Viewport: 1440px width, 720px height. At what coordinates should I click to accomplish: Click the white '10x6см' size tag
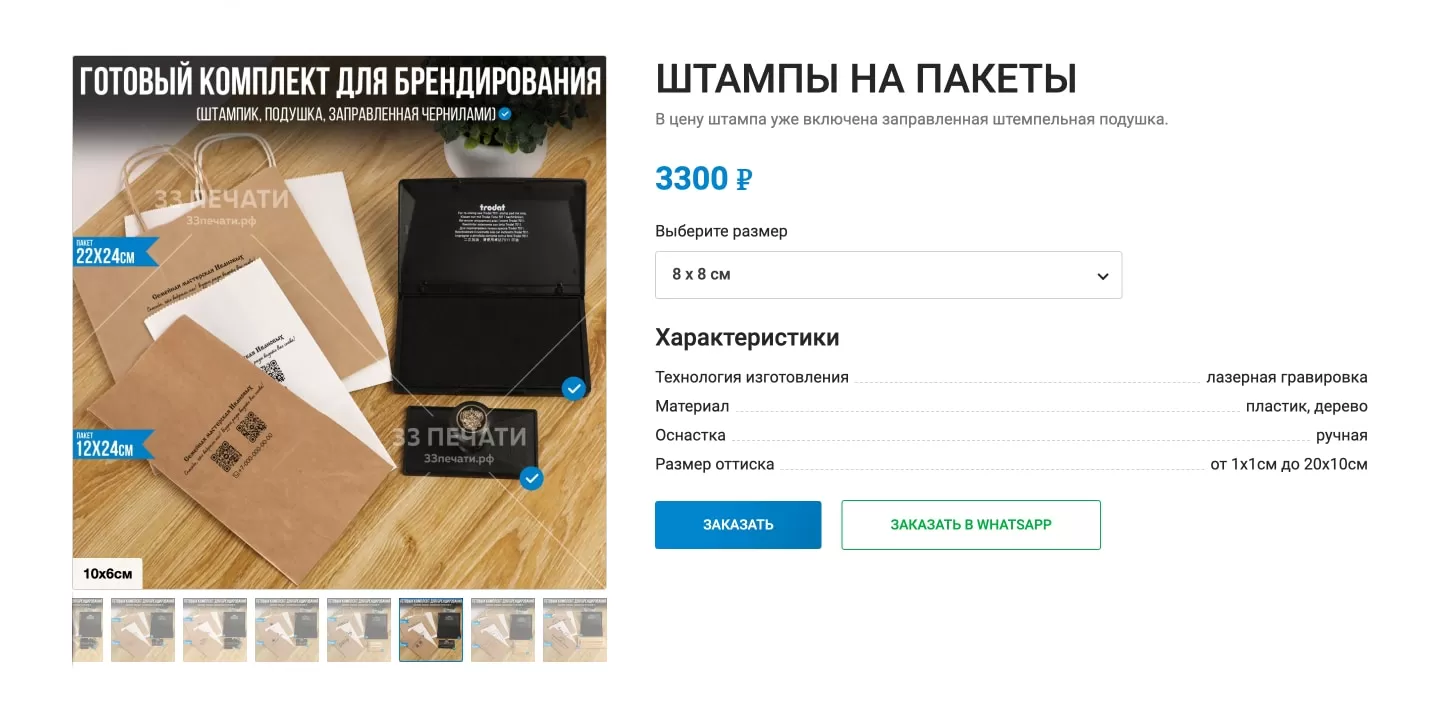[108, 574]
